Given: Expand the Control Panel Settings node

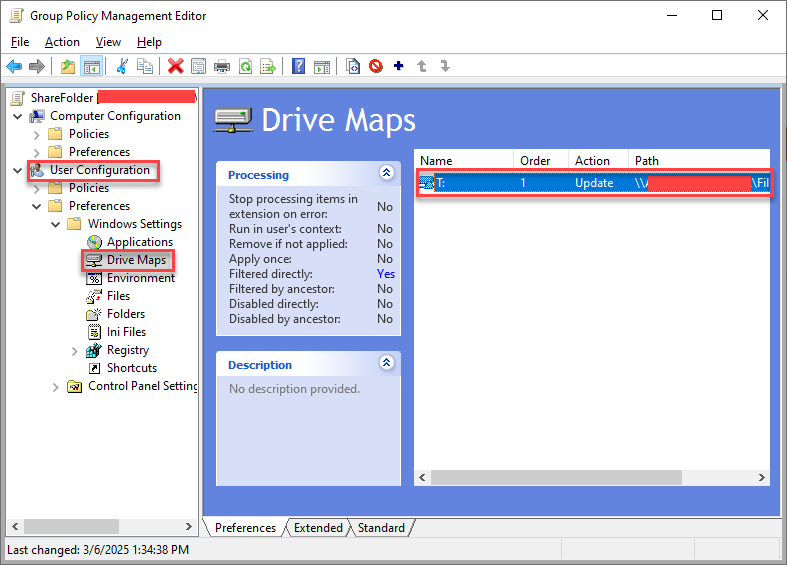Looking at the screenshot, I should [56, 387].
